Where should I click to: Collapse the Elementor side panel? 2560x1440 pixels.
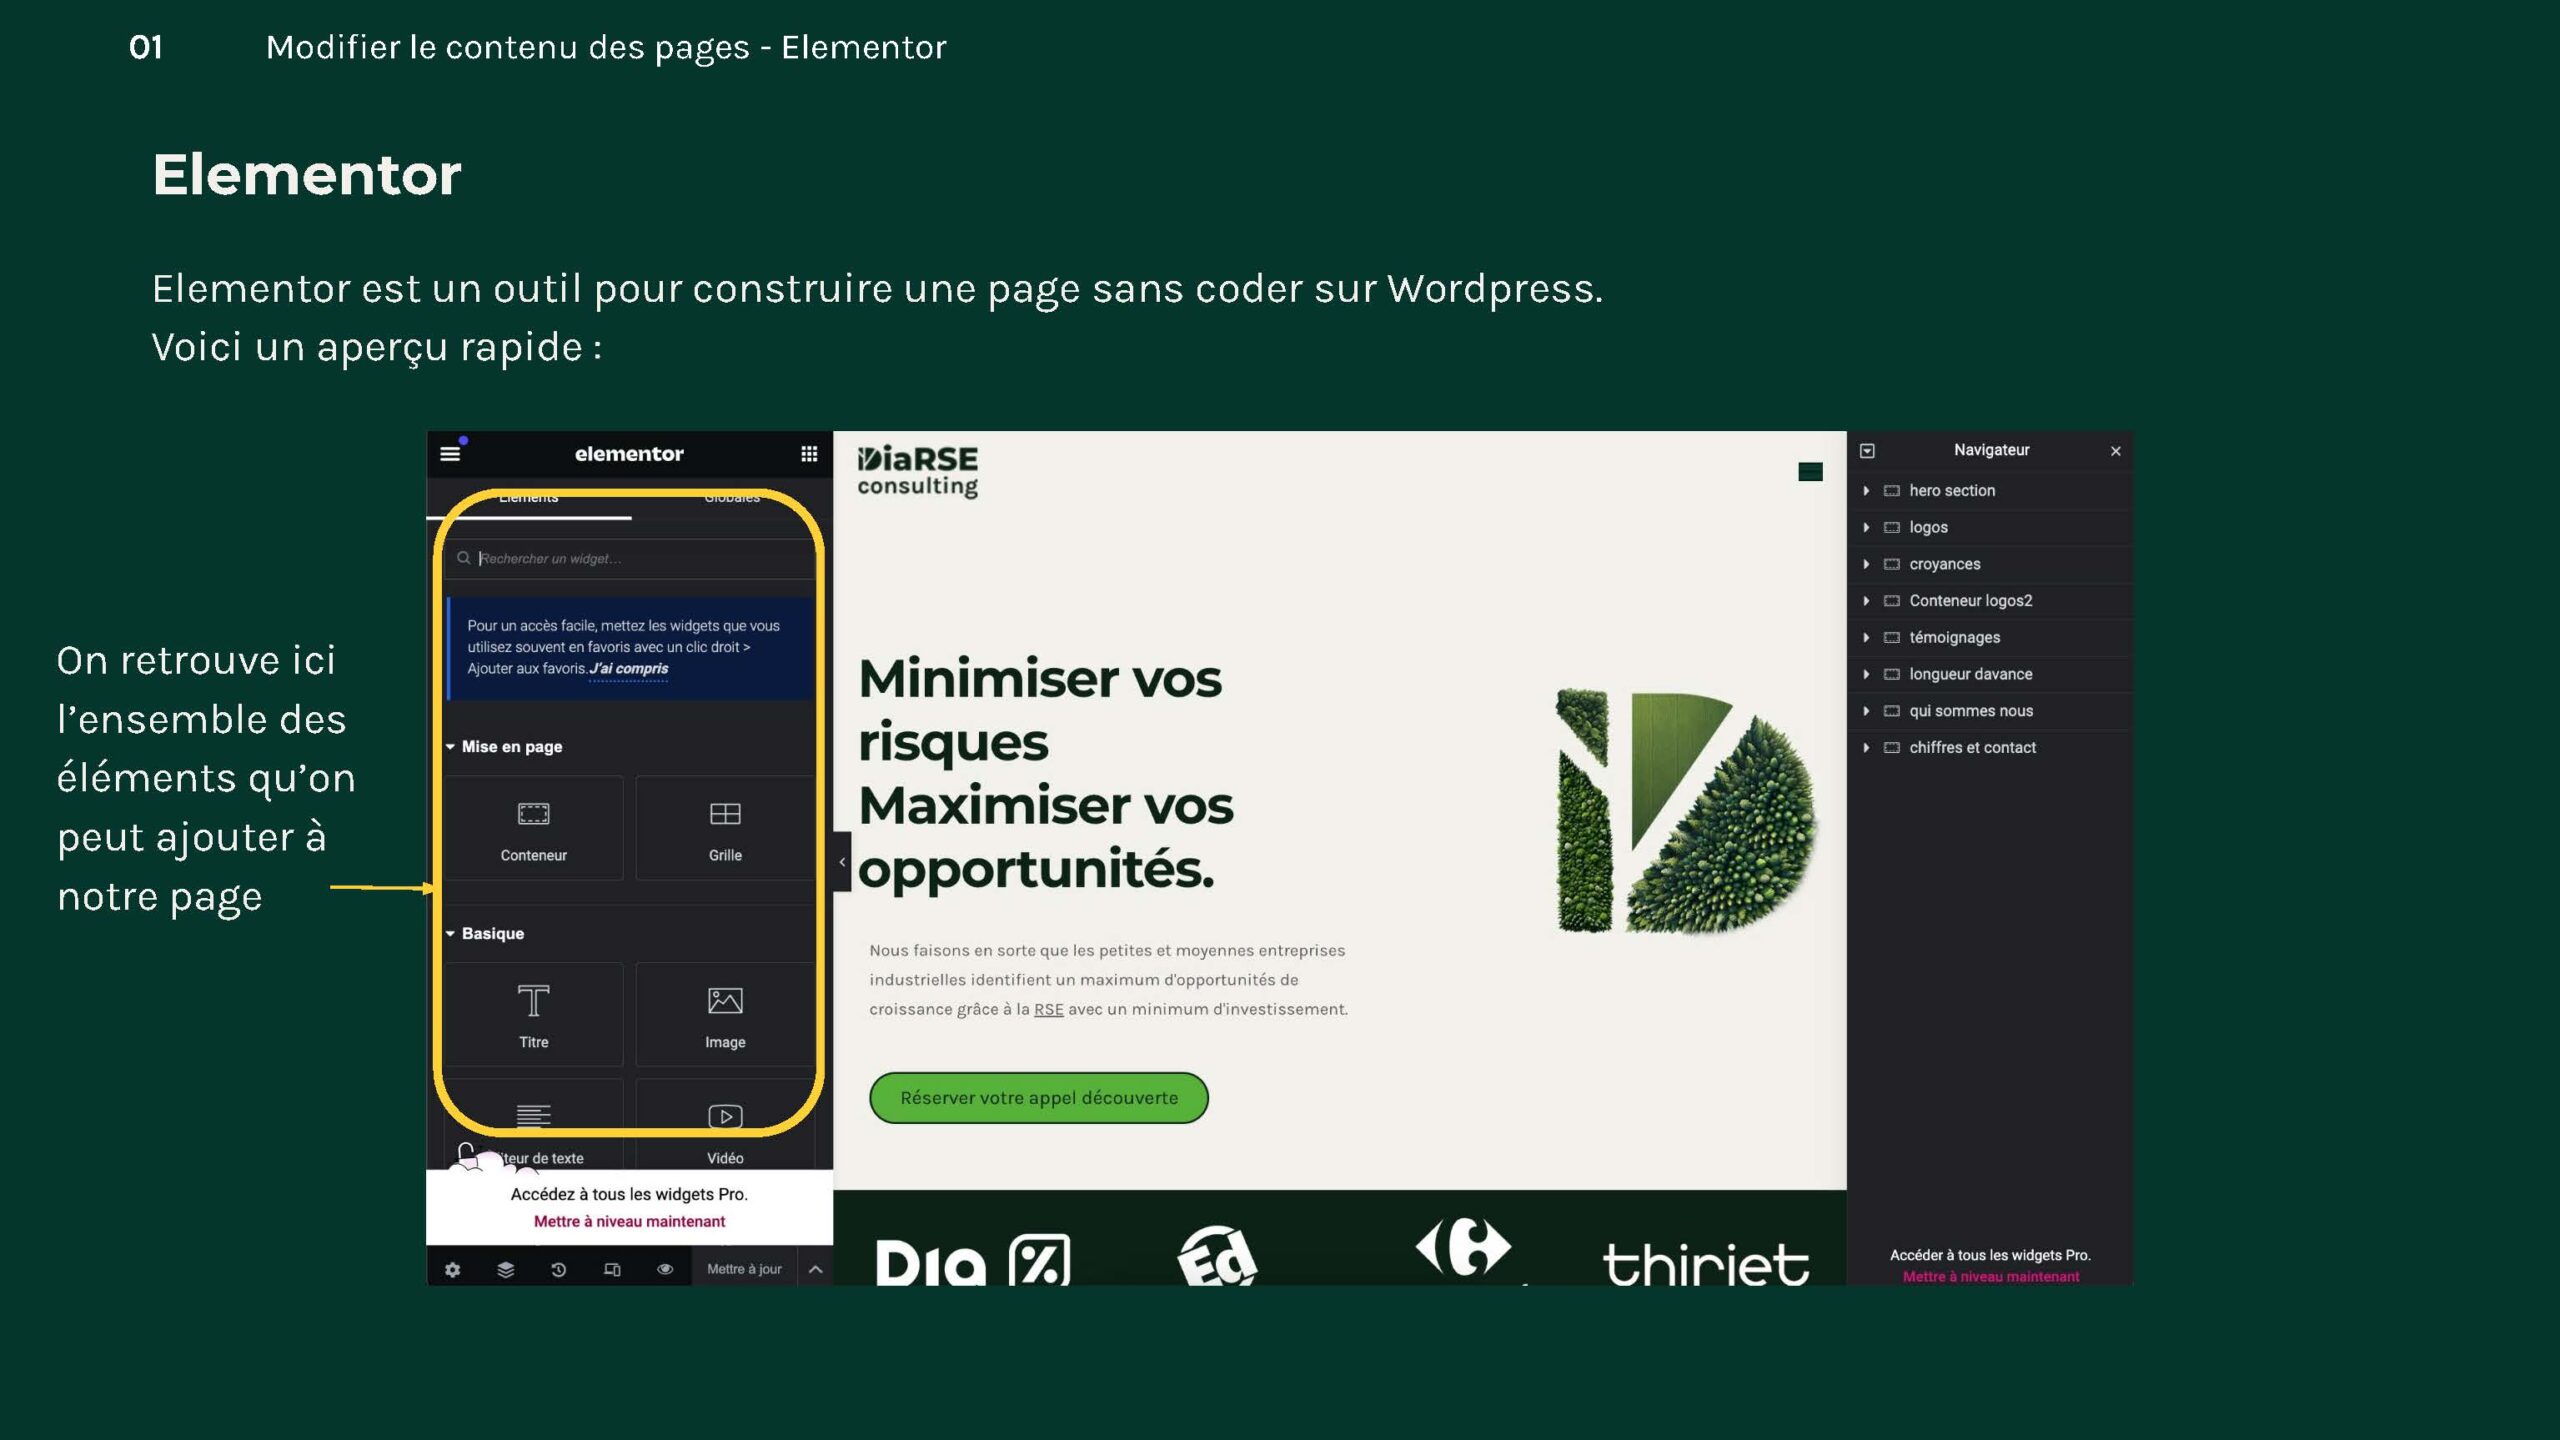coord(842,861)
